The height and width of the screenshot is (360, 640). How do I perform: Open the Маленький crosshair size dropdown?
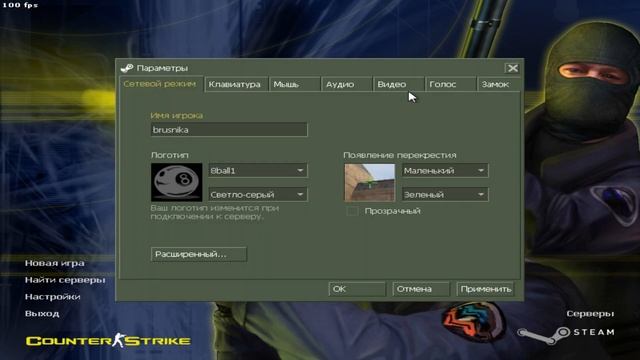click(445, 170)
